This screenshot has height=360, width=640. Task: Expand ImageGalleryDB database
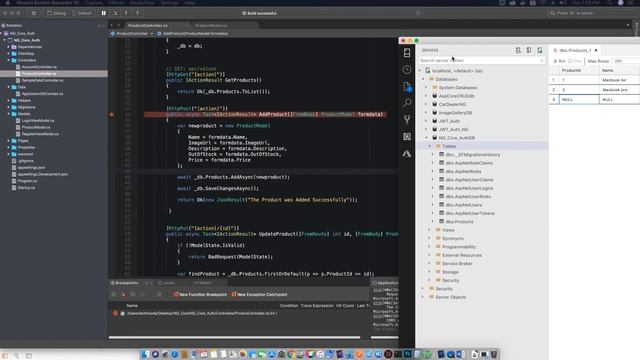(427, 113)
